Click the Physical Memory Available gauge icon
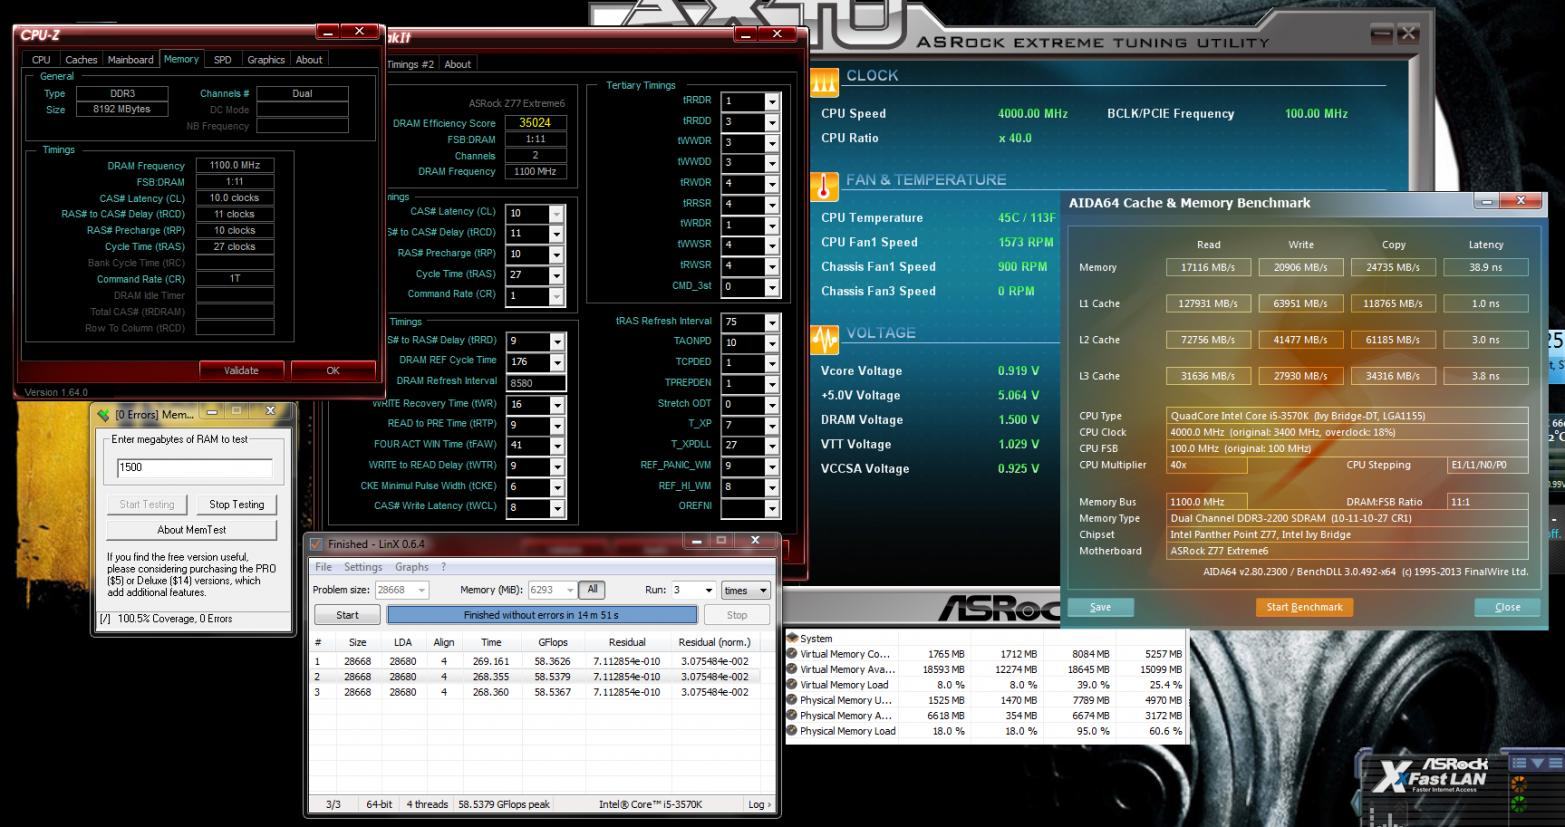Viewport: 1565px width, 827px height. point(793,716)
